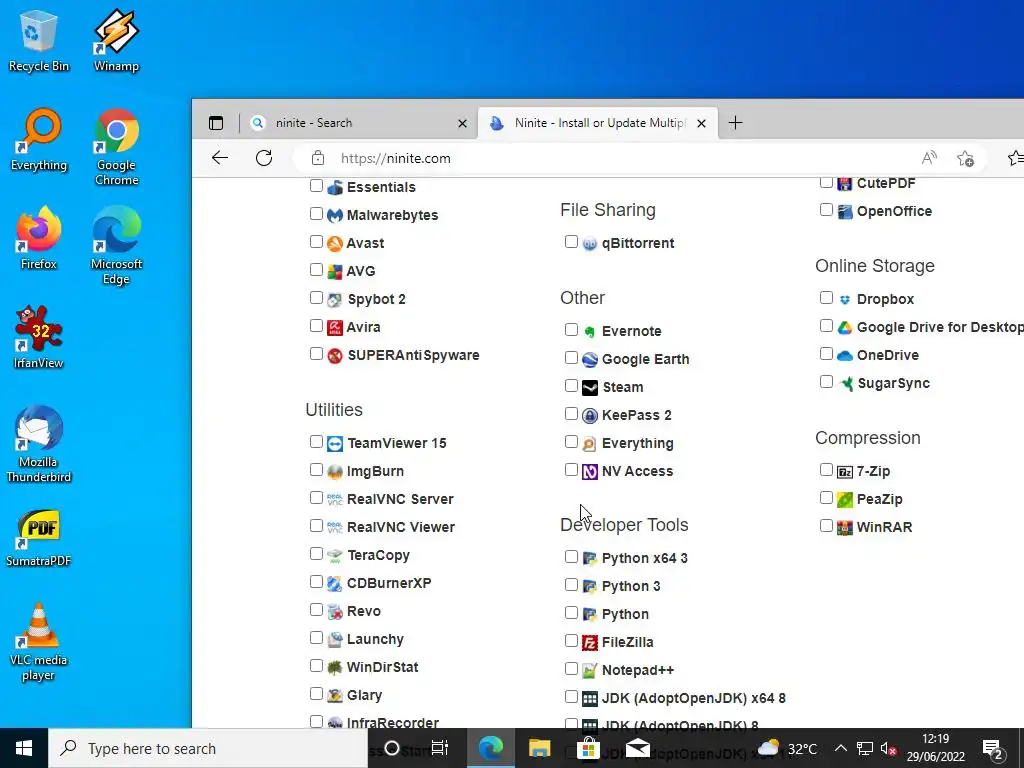Viewport: 1024px width, 768px height.
Task: Click the PeaZip label
Action: click(x=880, y=499)
